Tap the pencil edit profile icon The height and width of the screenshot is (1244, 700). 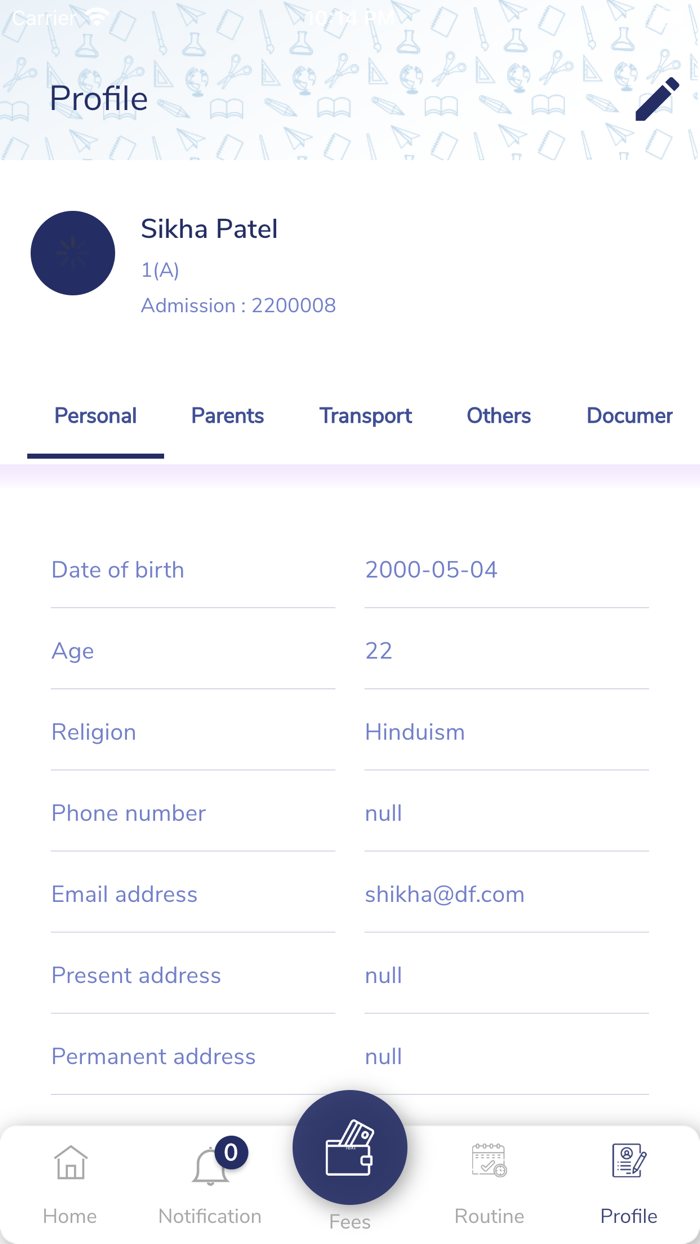click(x=657, y=100)
